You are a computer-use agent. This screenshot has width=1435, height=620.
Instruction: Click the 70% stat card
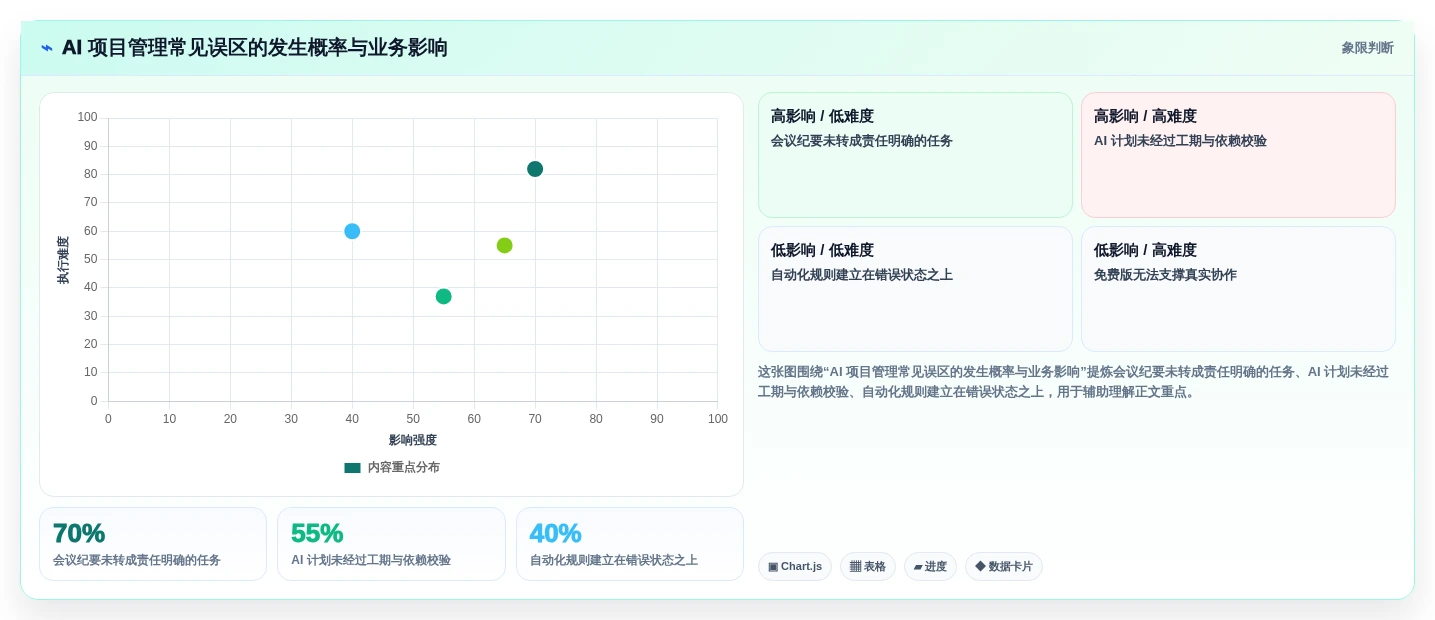[153, 544]
